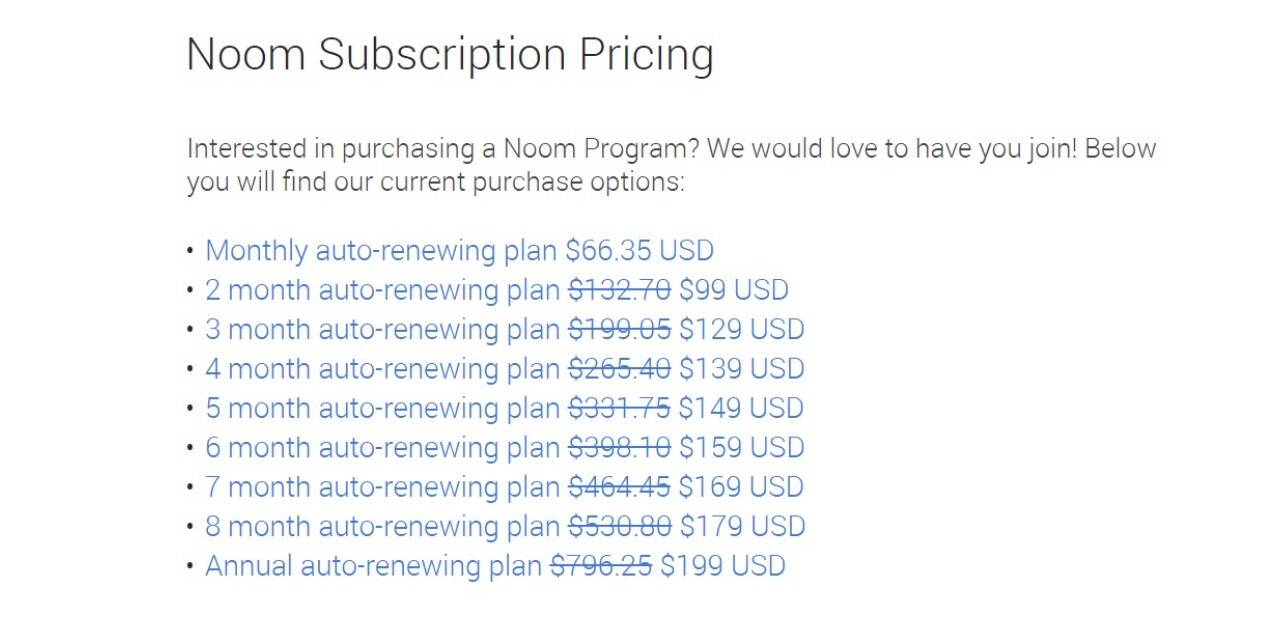Click the Noom Subscription Pricing heading
Screen dimensions: 1280x643
[450, 54]
